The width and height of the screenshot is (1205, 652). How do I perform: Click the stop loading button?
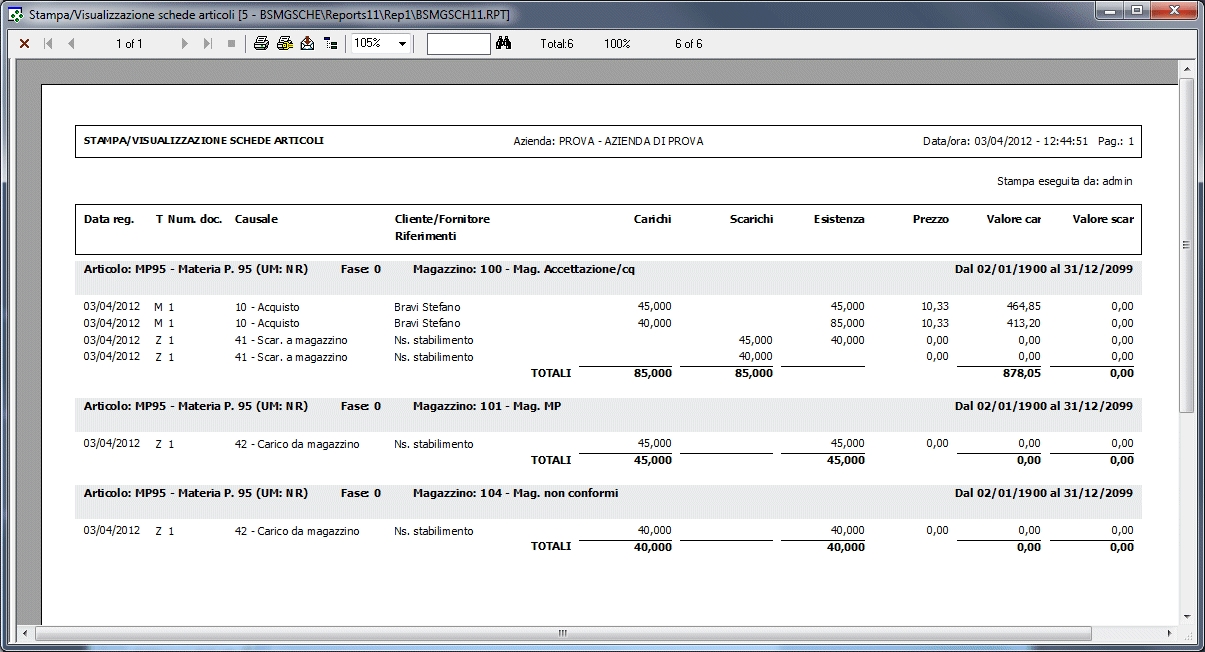[x=231, y=44]
